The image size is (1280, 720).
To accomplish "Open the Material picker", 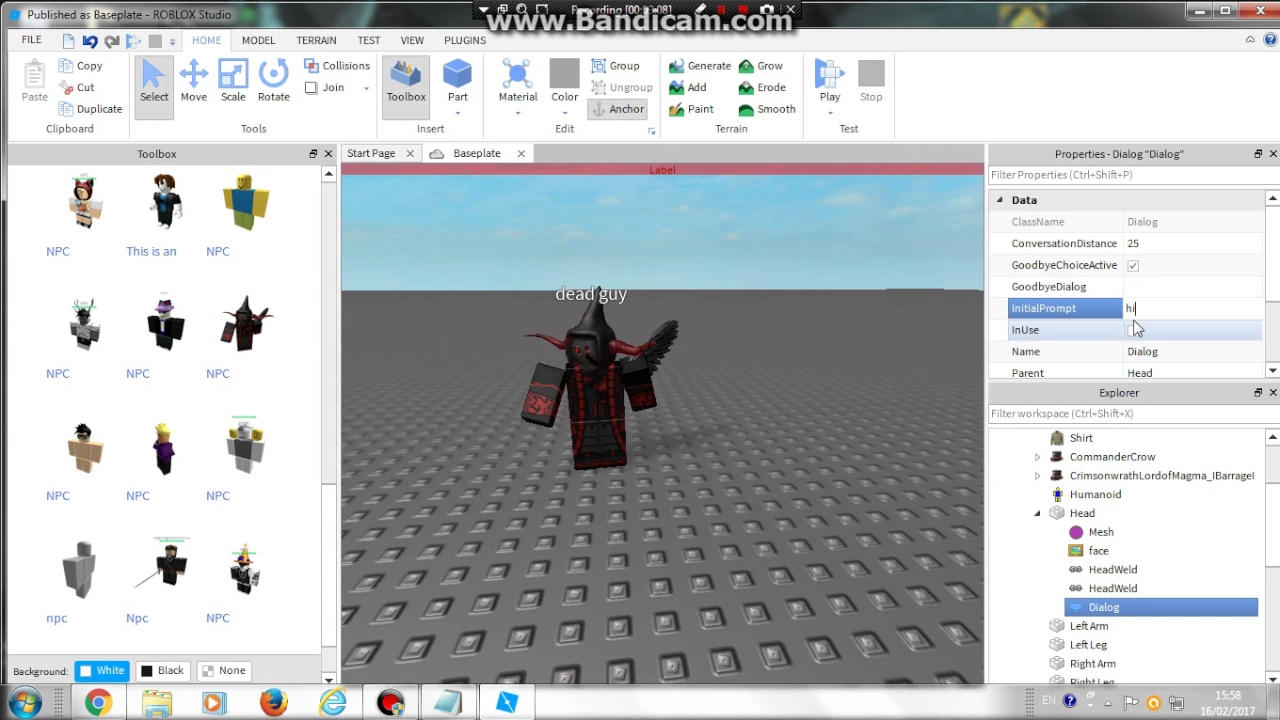I will [x=517, y=79].
